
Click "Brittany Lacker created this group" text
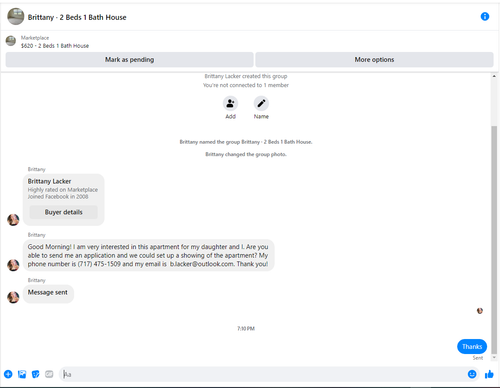click(x=246, y=76)
